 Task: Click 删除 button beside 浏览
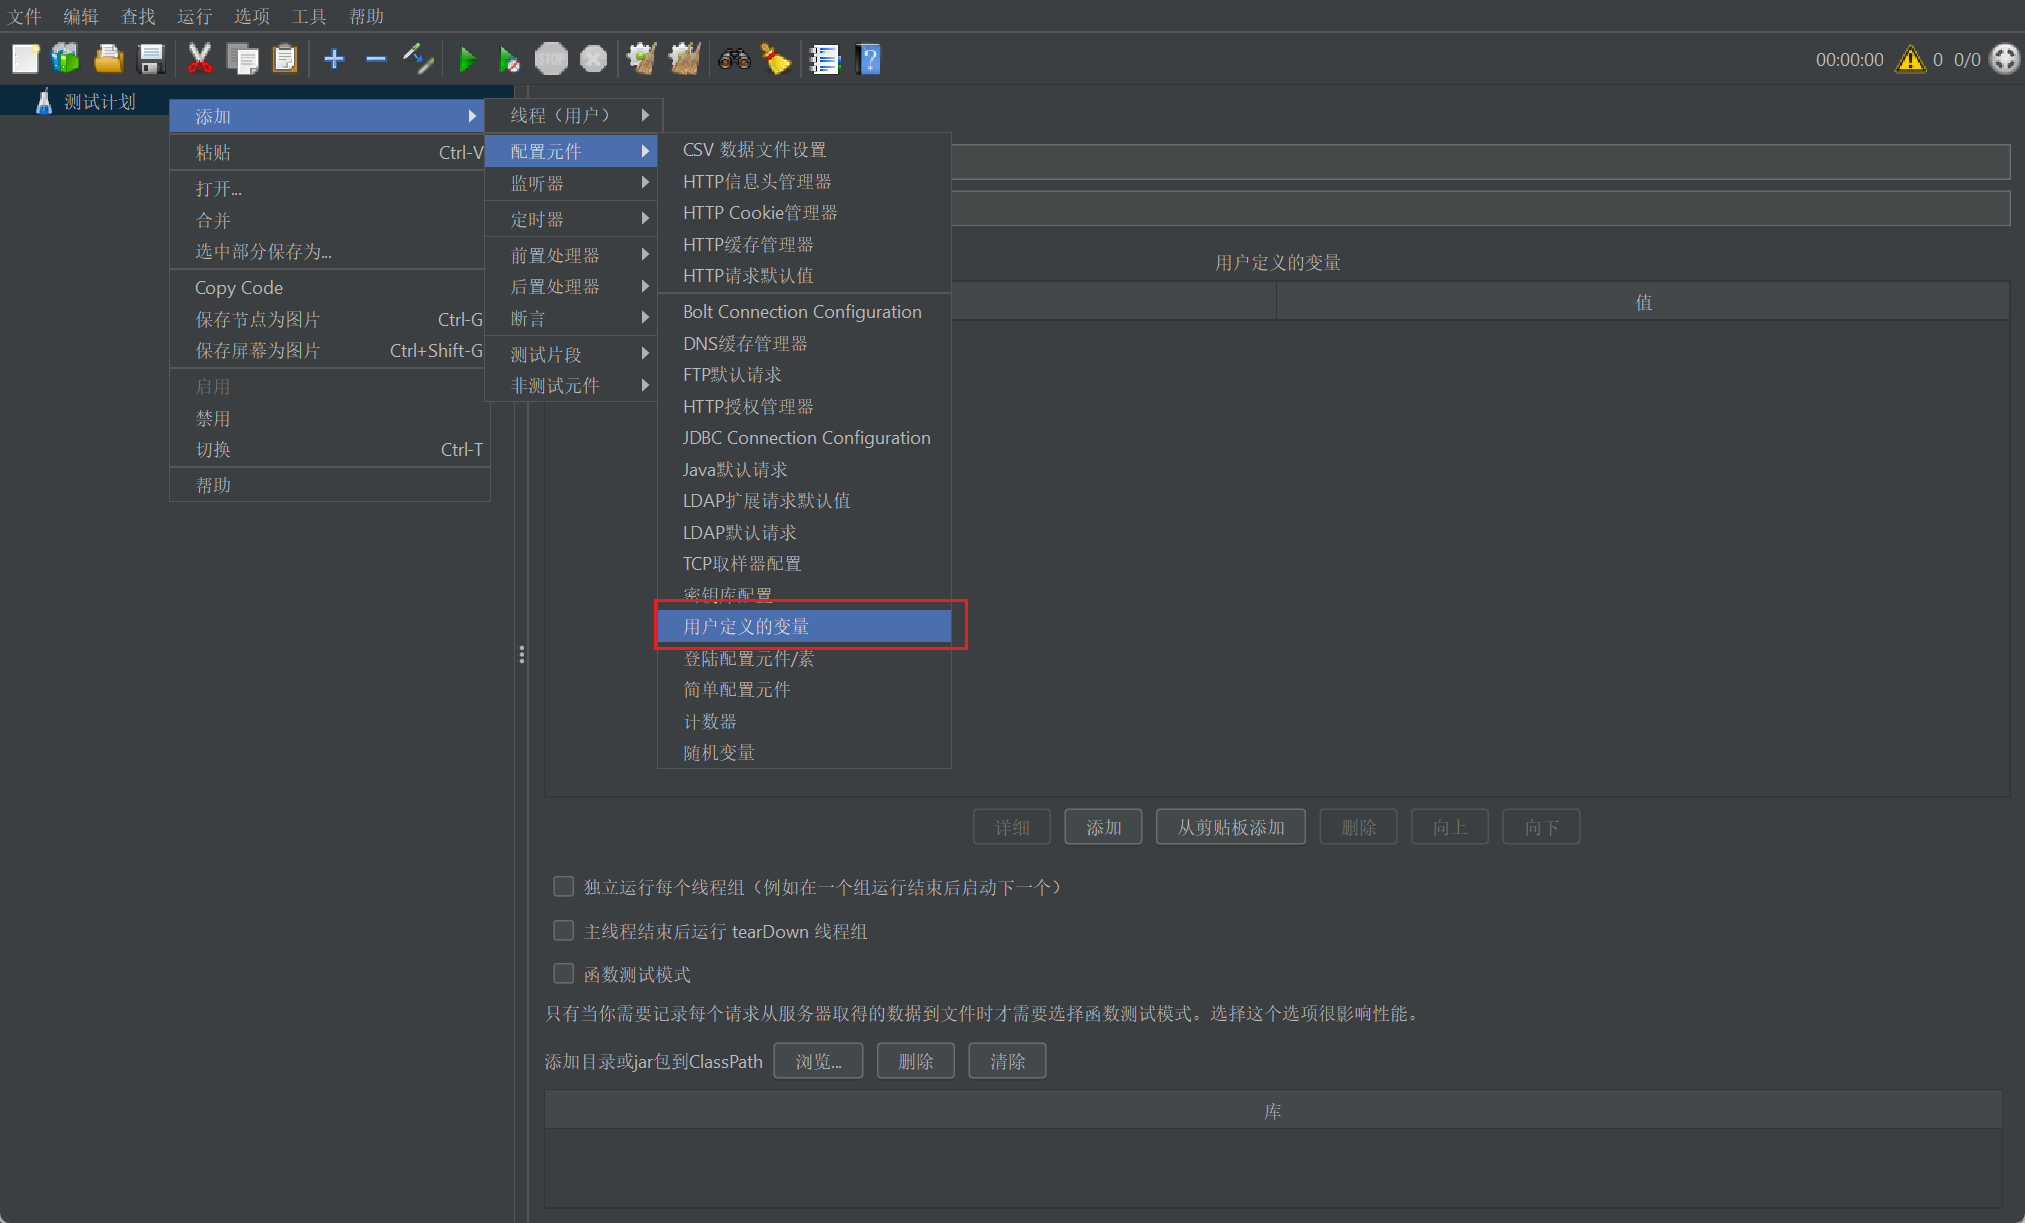915,1061
